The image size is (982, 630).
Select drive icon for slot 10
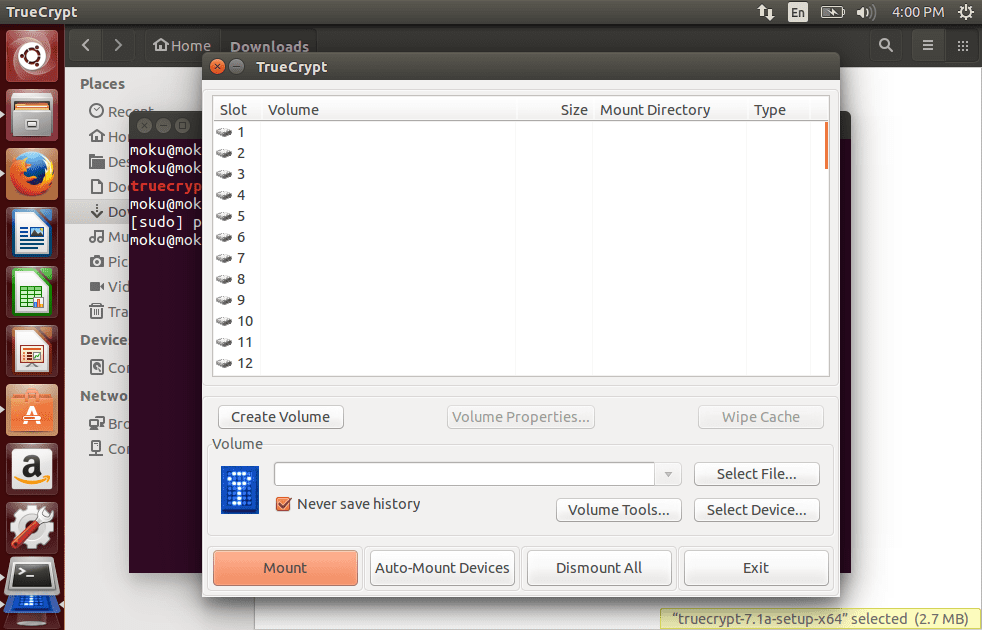tap(224, 321)
